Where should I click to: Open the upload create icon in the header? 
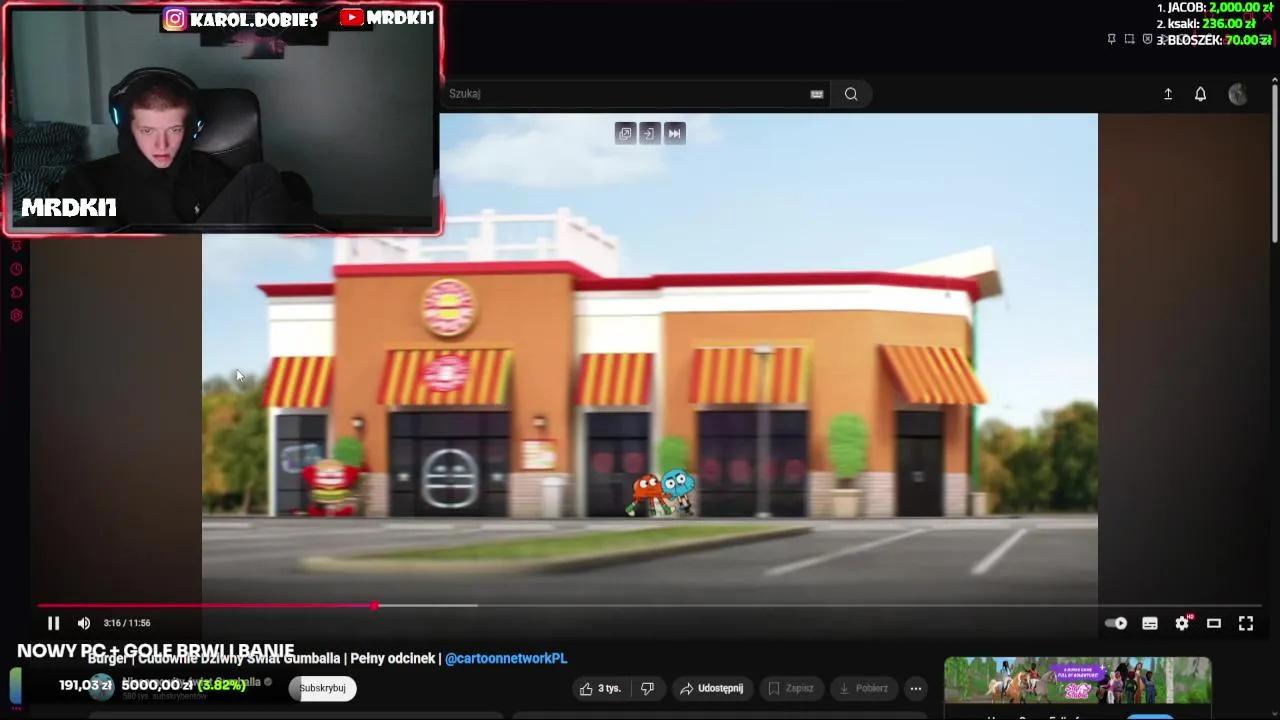coord(1168,94)
